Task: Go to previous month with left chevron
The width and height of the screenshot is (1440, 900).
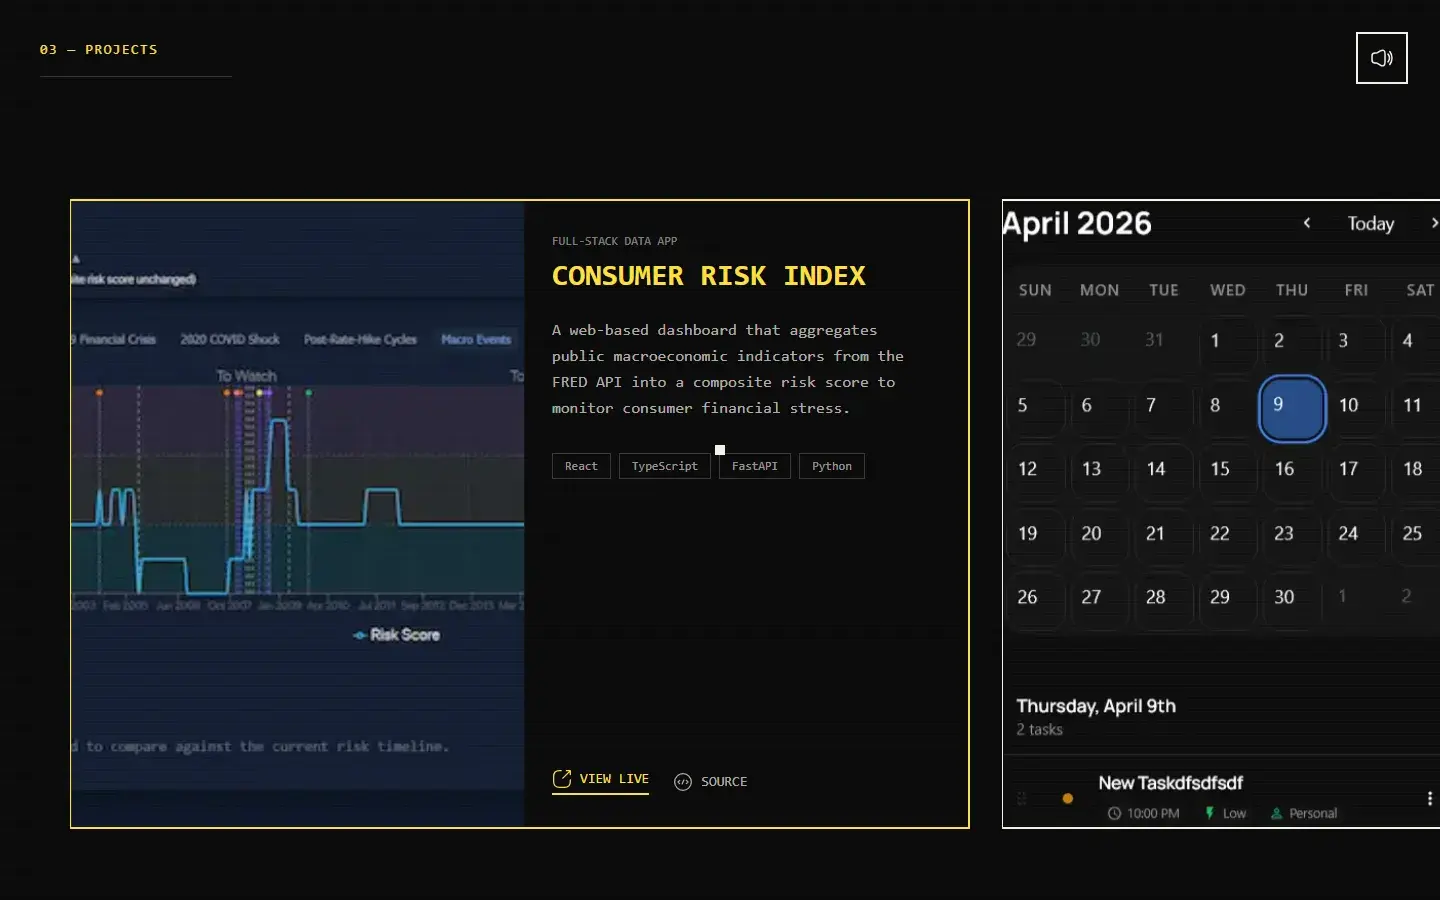Action: click(1307, 223)
